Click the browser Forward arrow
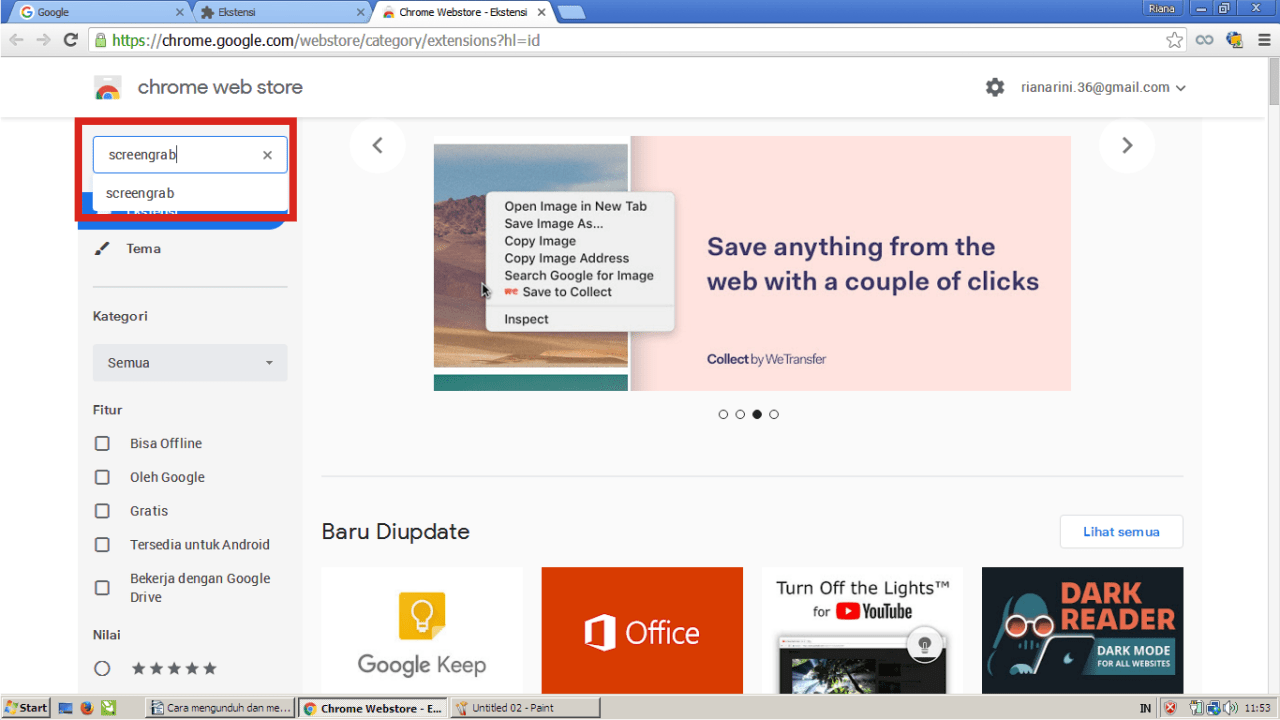Viewport: 1280px width, 720px height. [43, 40]
